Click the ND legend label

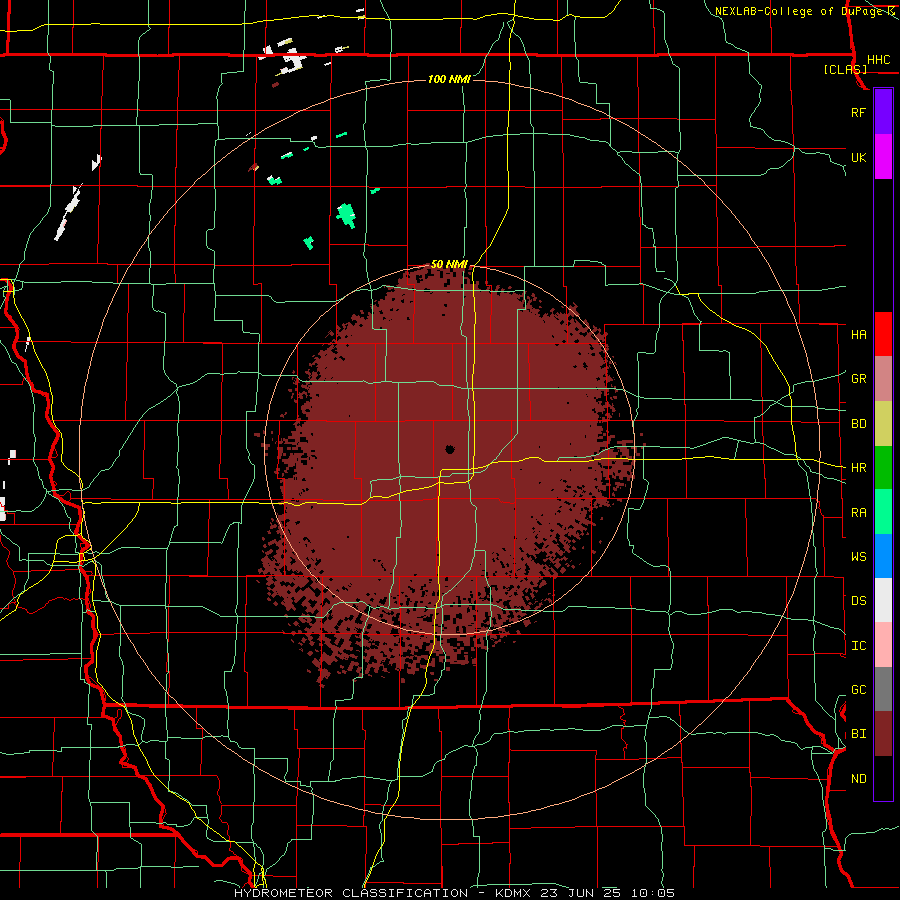tap(859, 779)
